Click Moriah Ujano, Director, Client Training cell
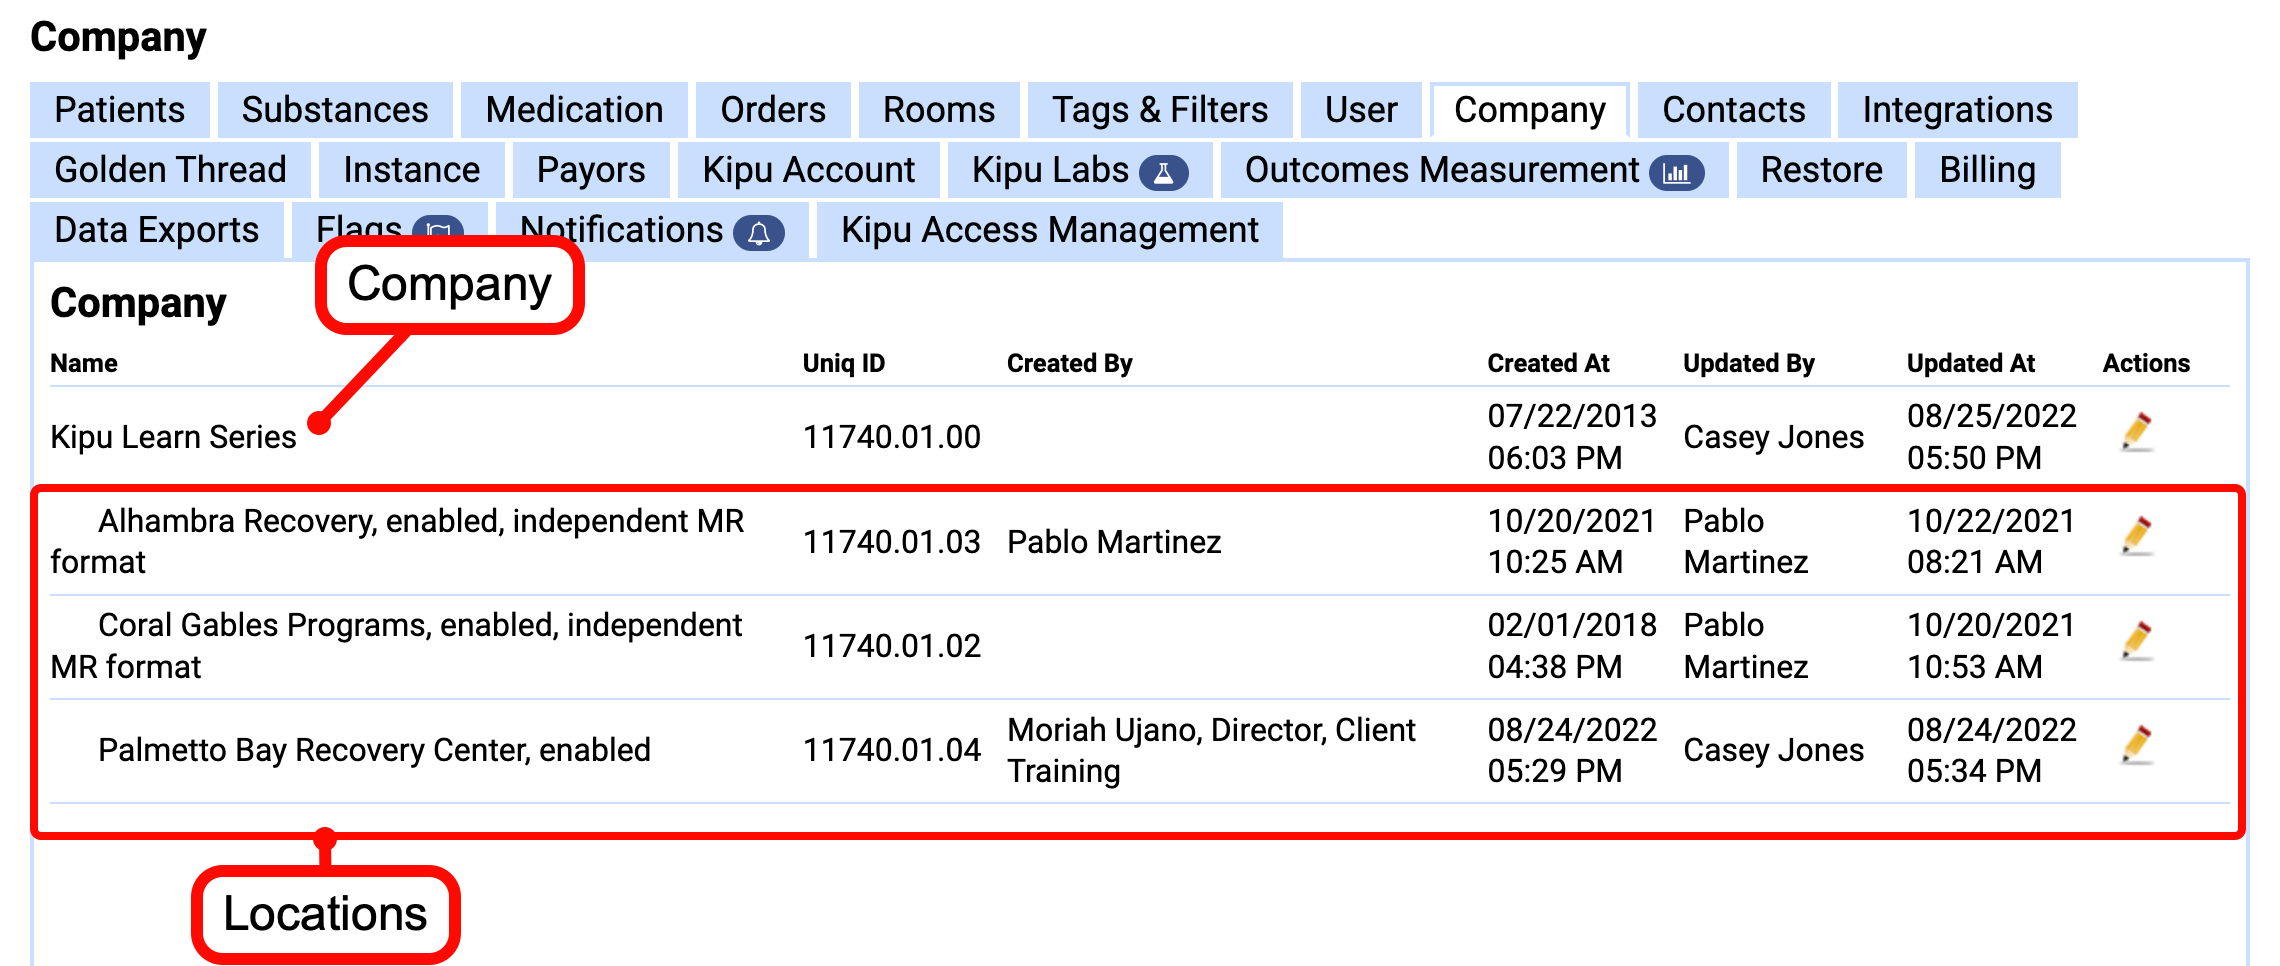This screenshot has width=2280, height=966. pyautogui.click(x=1211, y=750)
